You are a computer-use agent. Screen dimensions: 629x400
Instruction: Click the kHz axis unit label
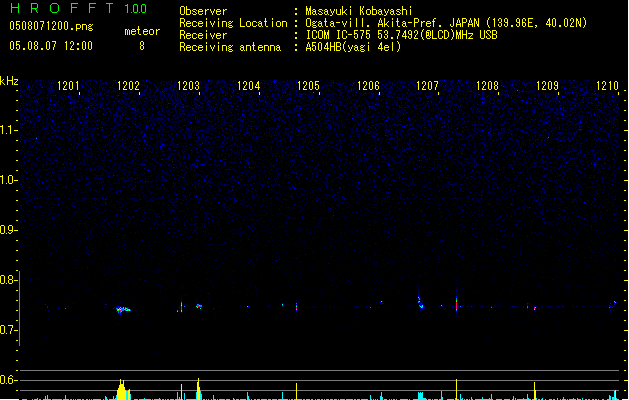tap(9, 81)
